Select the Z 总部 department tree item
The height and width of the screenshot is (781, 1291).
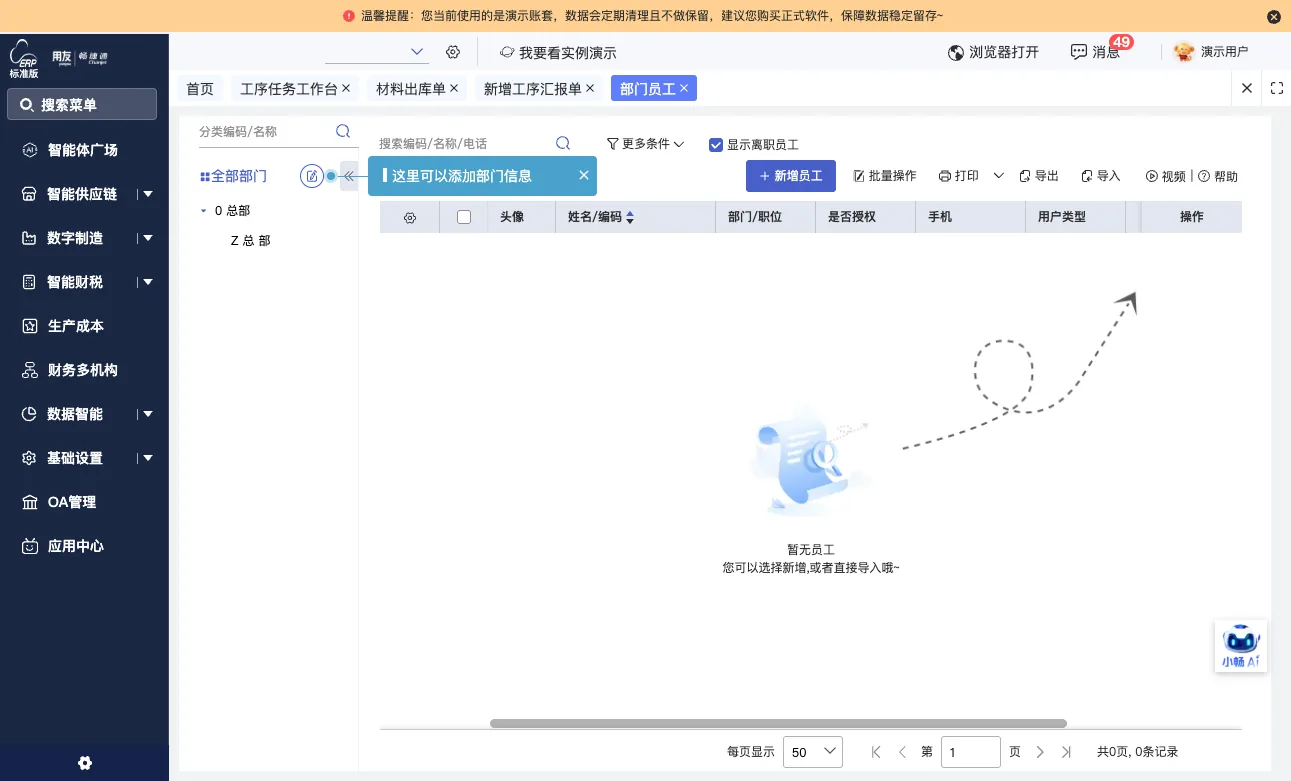point(250,241)
